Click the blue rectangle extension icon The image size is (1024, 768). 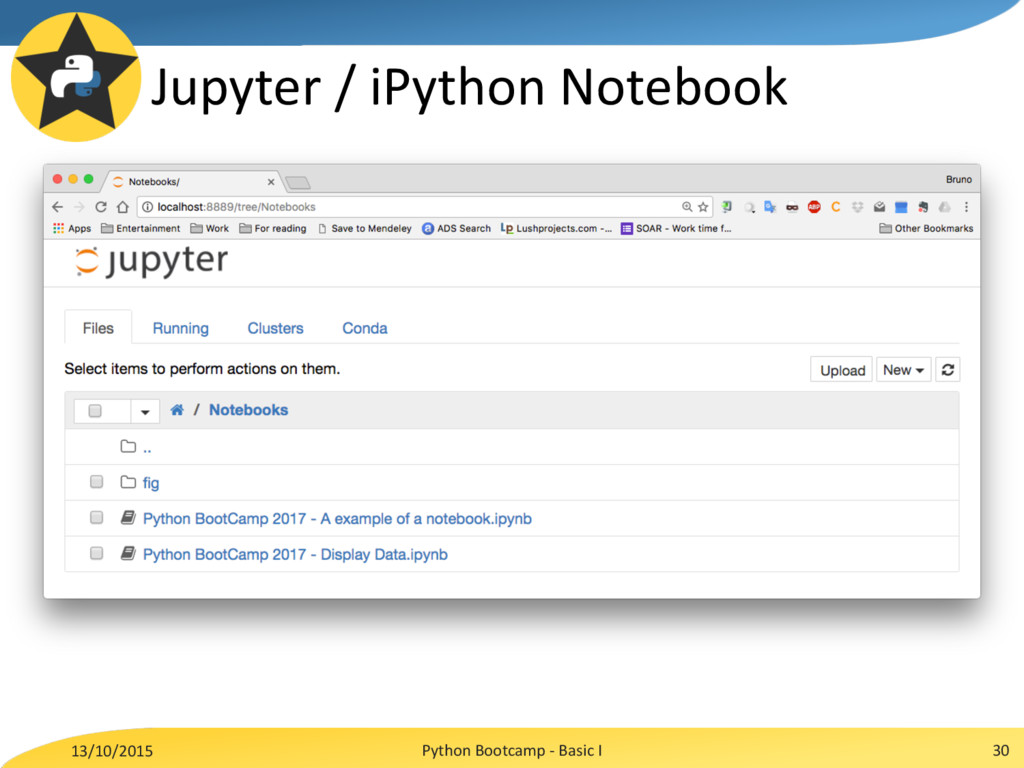[x=901, y=207]
